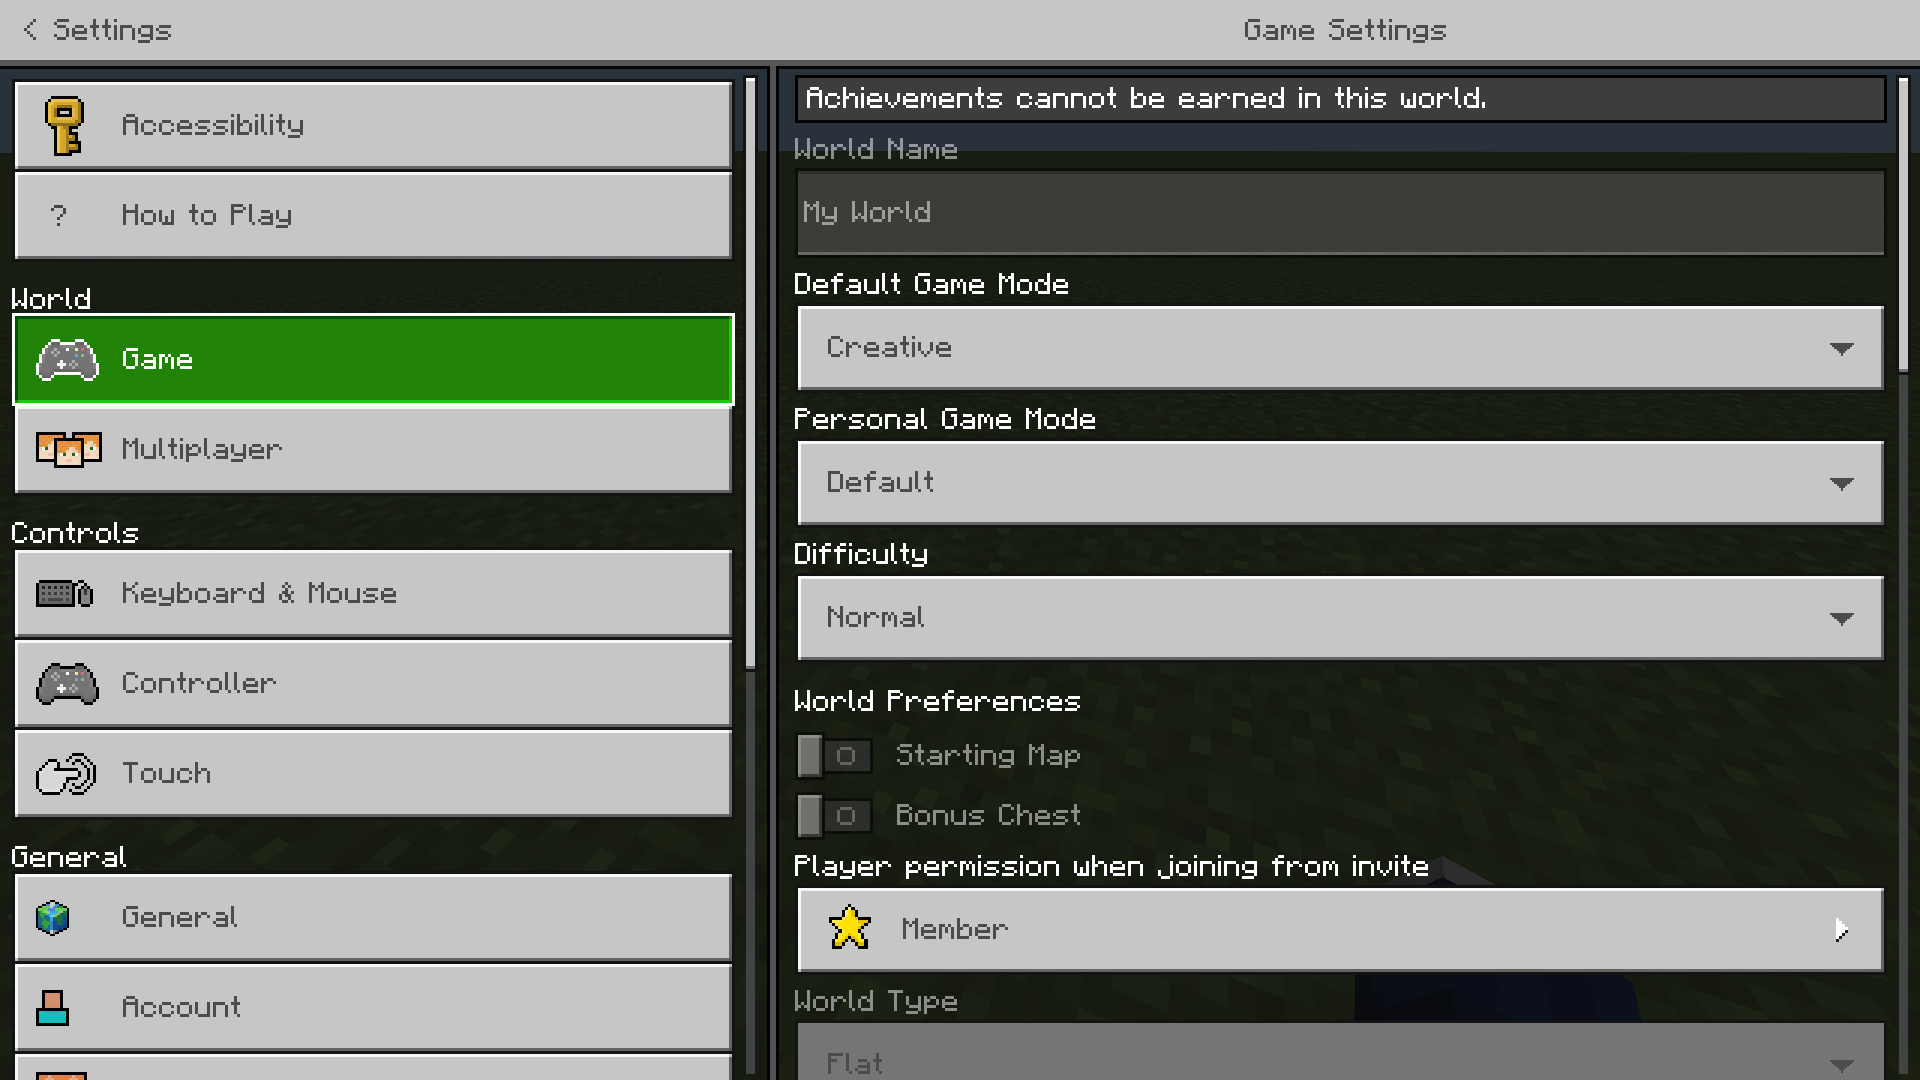Click the Touch hand icon
Screen dimensions: 1920x1080
pyautogui.click(x=66, y=774)
